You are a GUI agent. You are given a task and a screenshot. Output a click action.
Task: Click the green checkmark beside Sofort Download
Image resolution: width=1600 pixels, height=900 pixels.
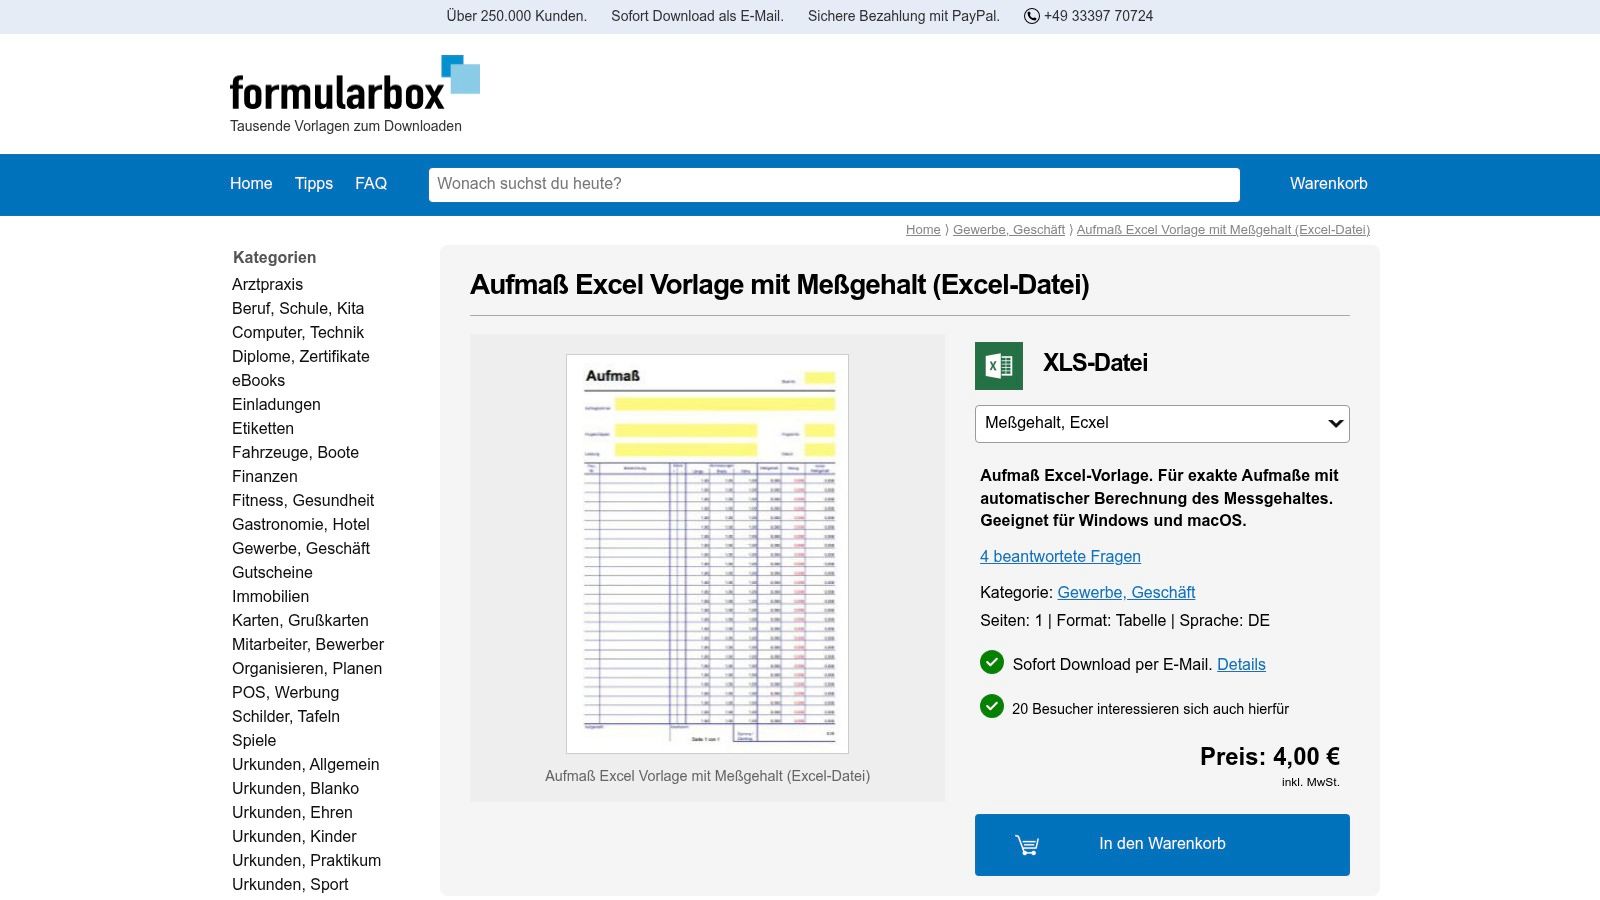coord(992,662)
